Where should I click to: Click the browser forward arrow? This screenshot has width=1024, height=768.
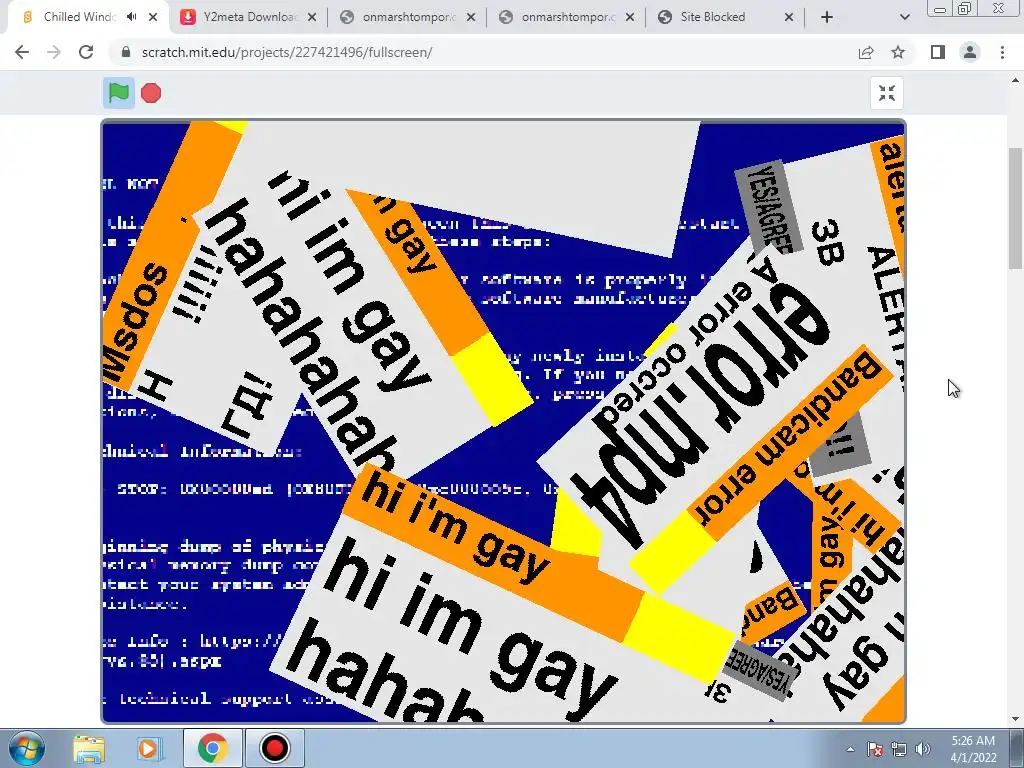(x=54, y=52)
